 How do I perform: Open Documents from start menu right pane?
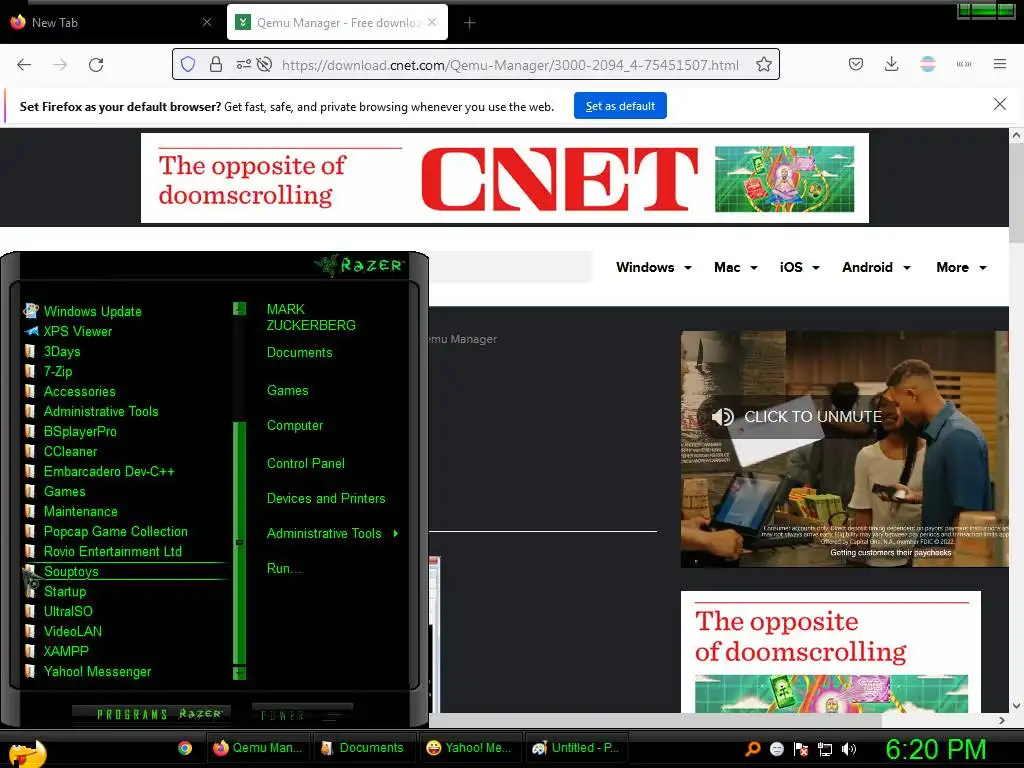point(299,353)
